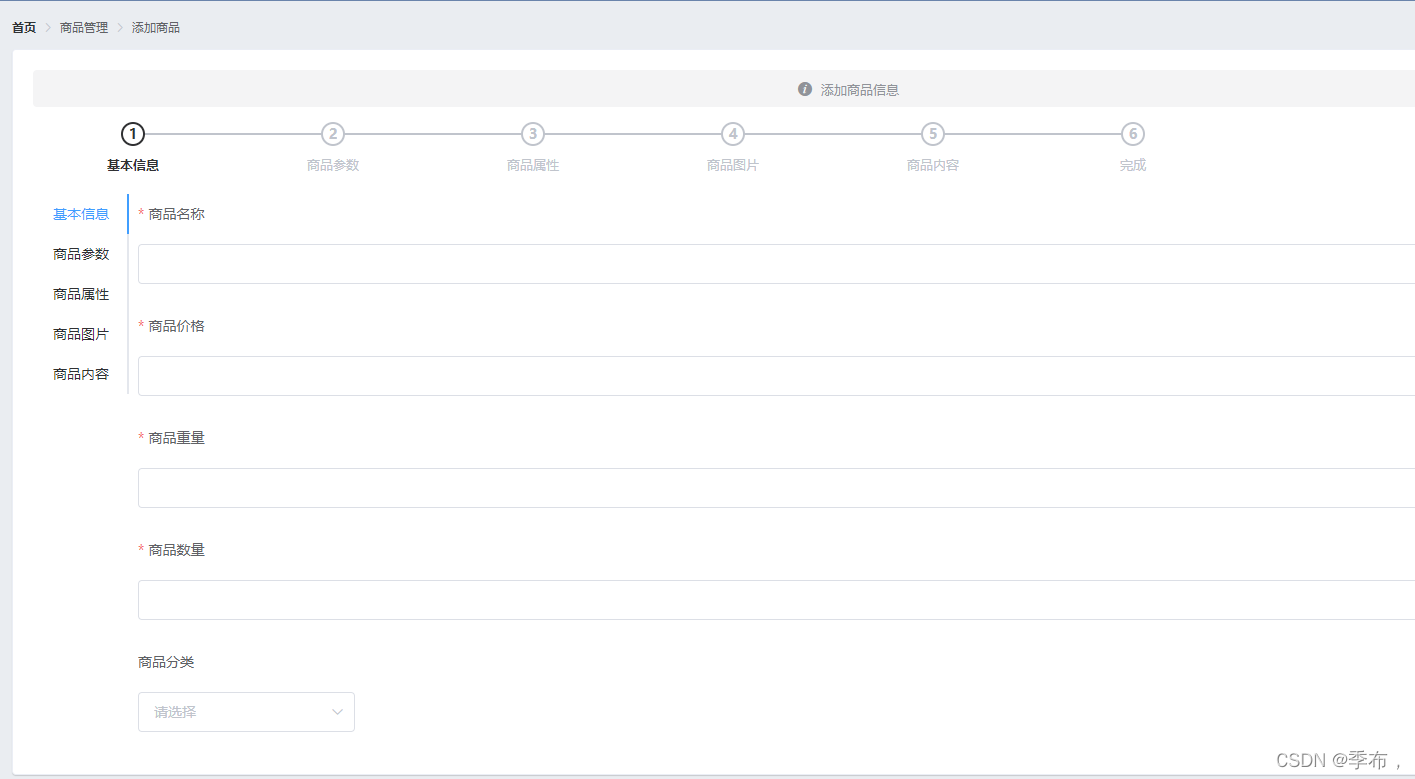Screen dimensions: 1415x779
Task: Click the 基本信息 step title under step 1
Action: (133, 165)
